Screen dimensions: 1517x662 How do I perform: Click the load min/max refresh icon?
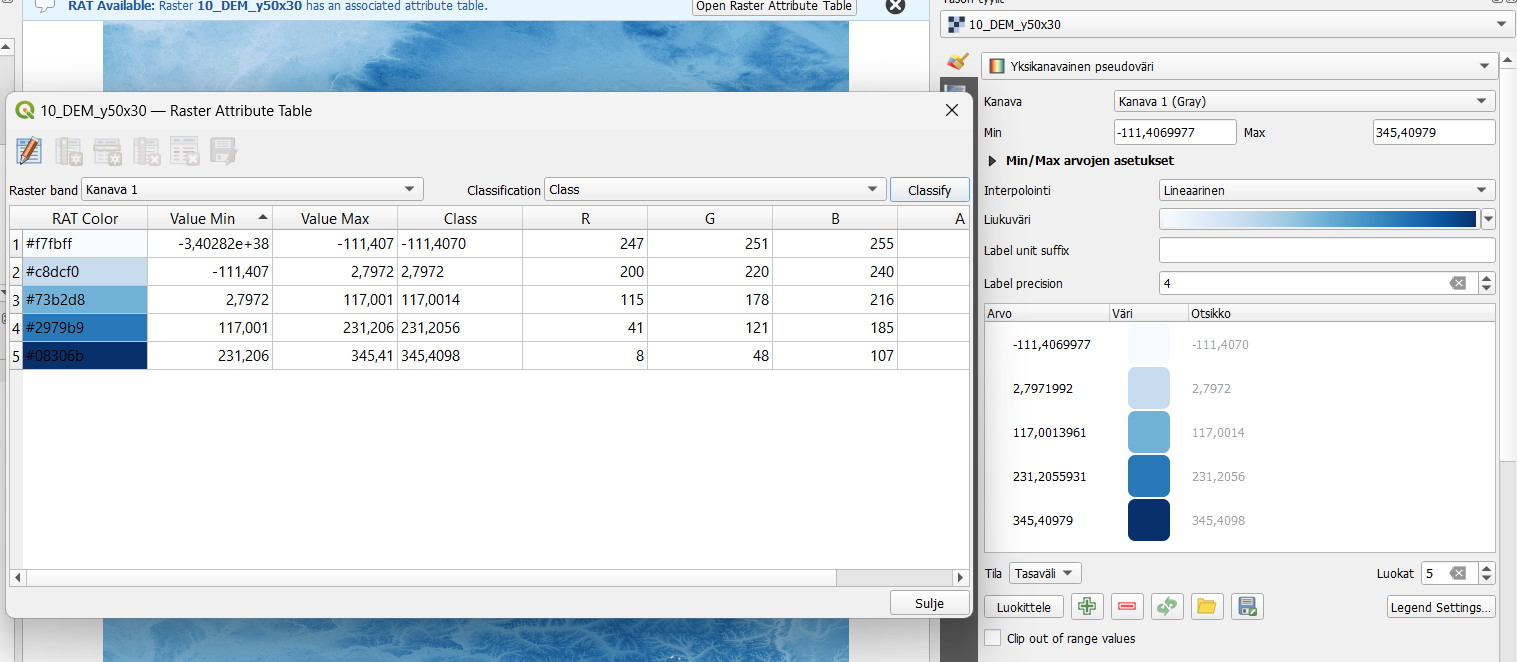pos(1167,606)
